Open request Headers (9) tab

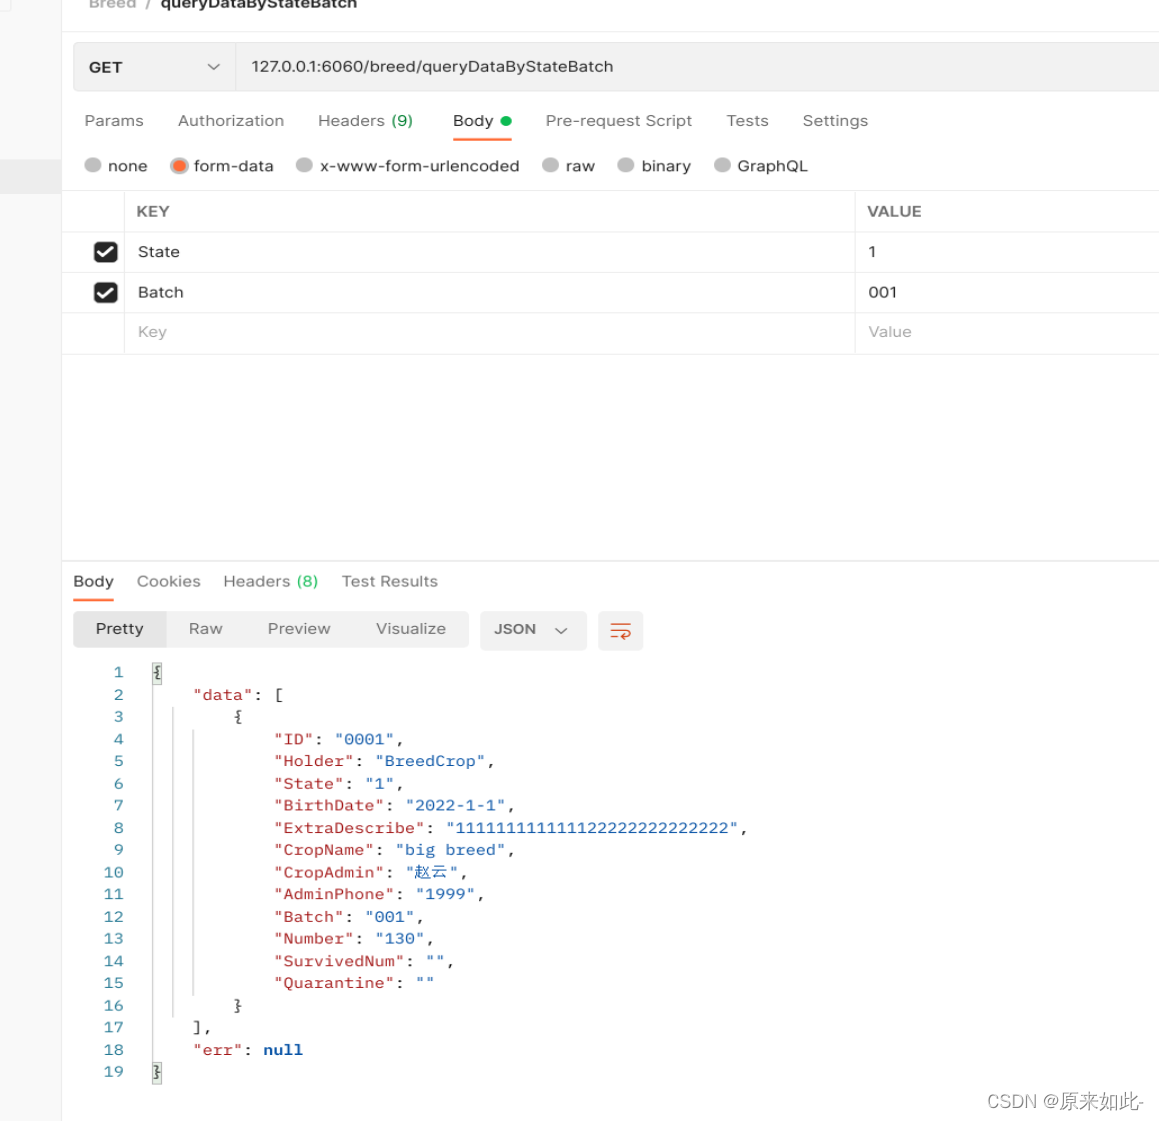click(x=365, y=120)
